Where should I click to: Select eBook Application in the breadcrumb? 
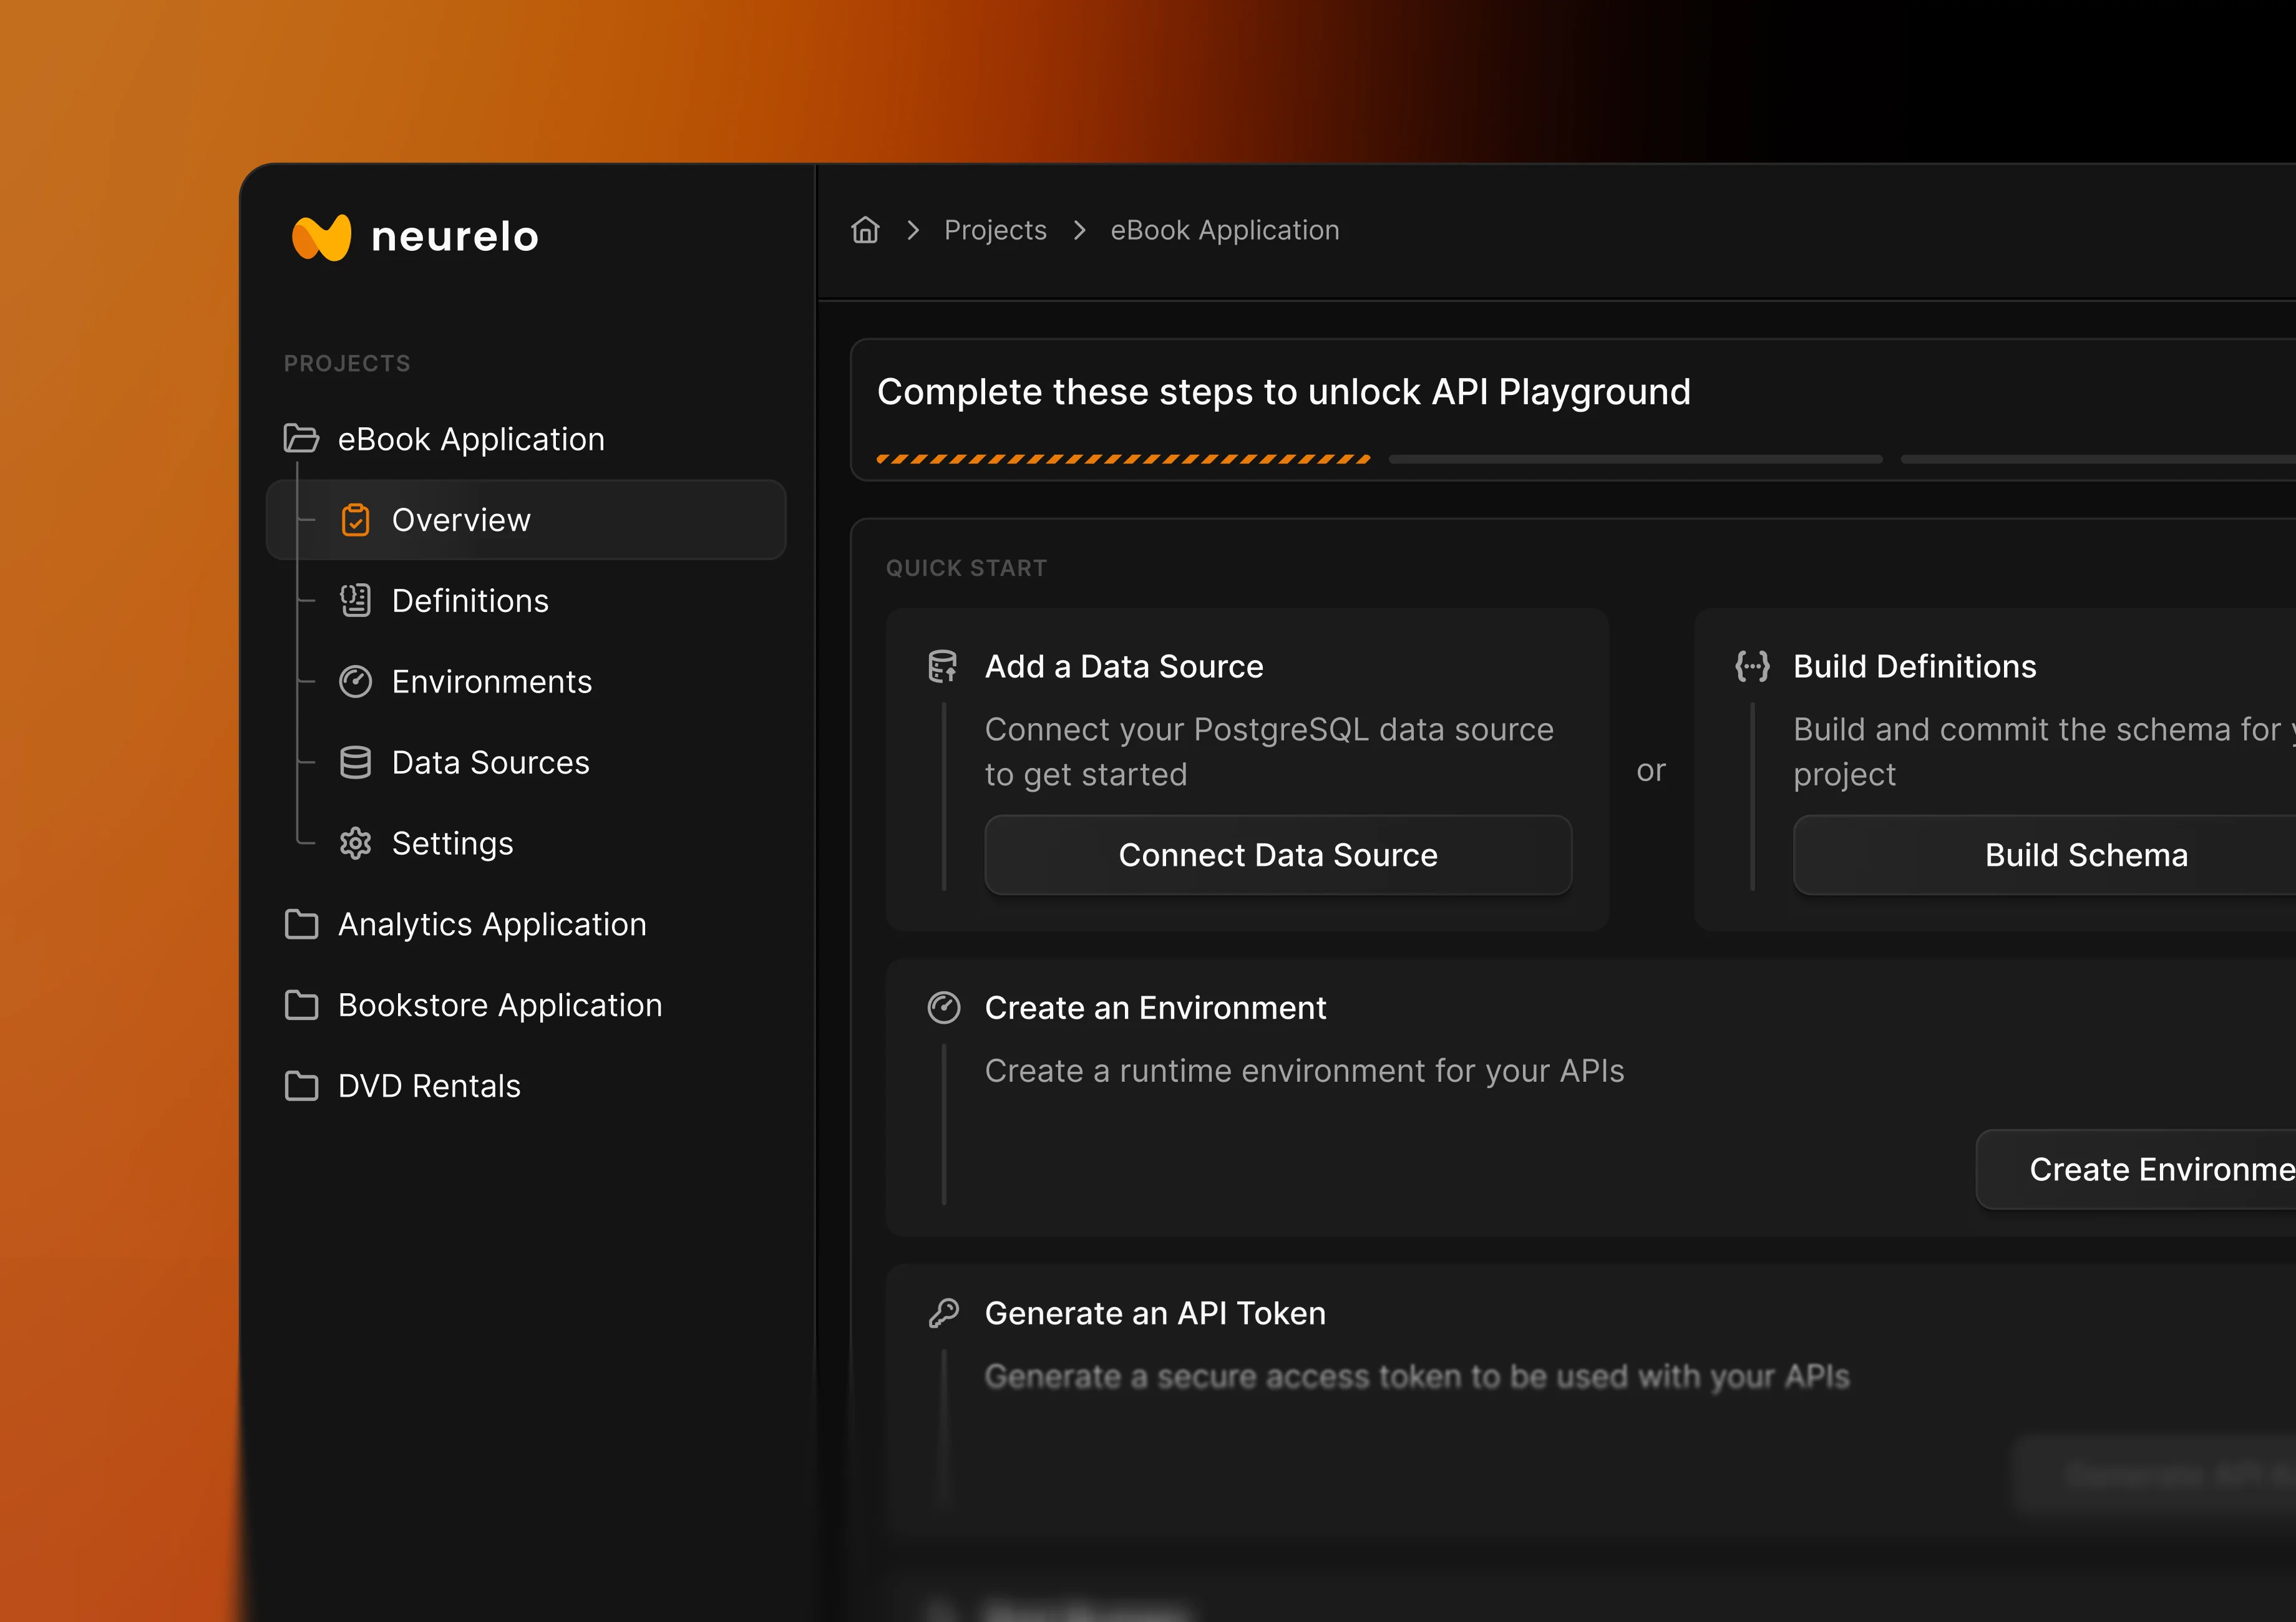click(1224, 229)
